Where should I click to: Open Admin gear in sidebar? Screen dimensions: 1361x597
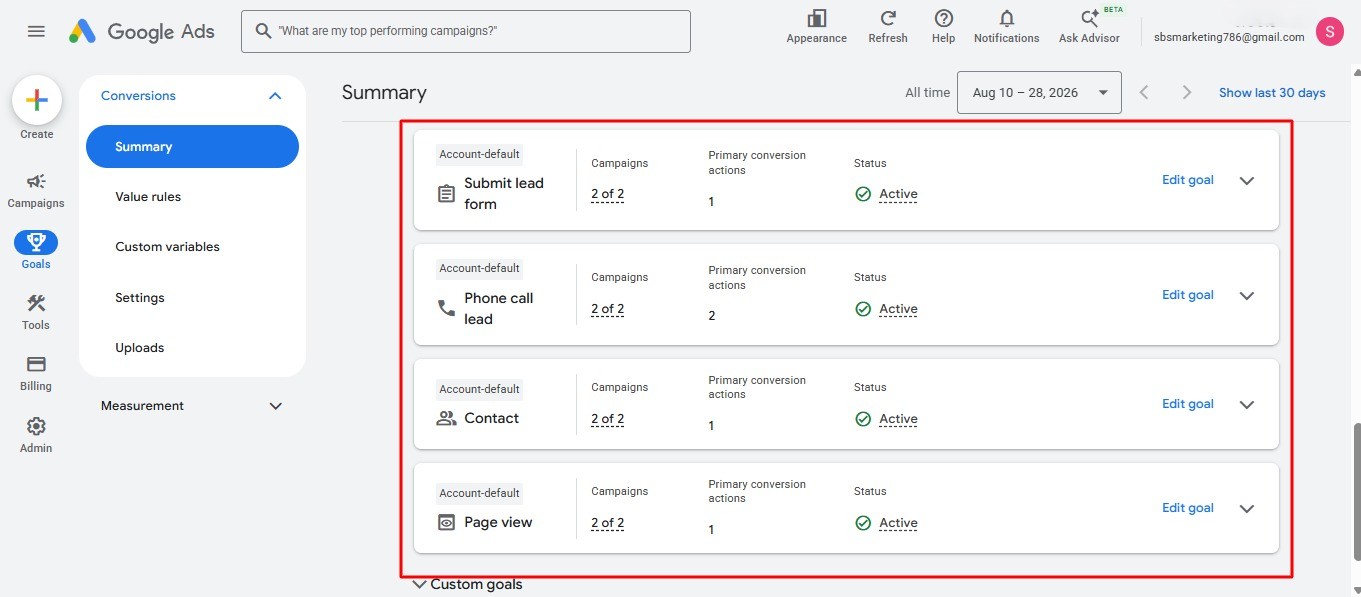pos(36,434)
